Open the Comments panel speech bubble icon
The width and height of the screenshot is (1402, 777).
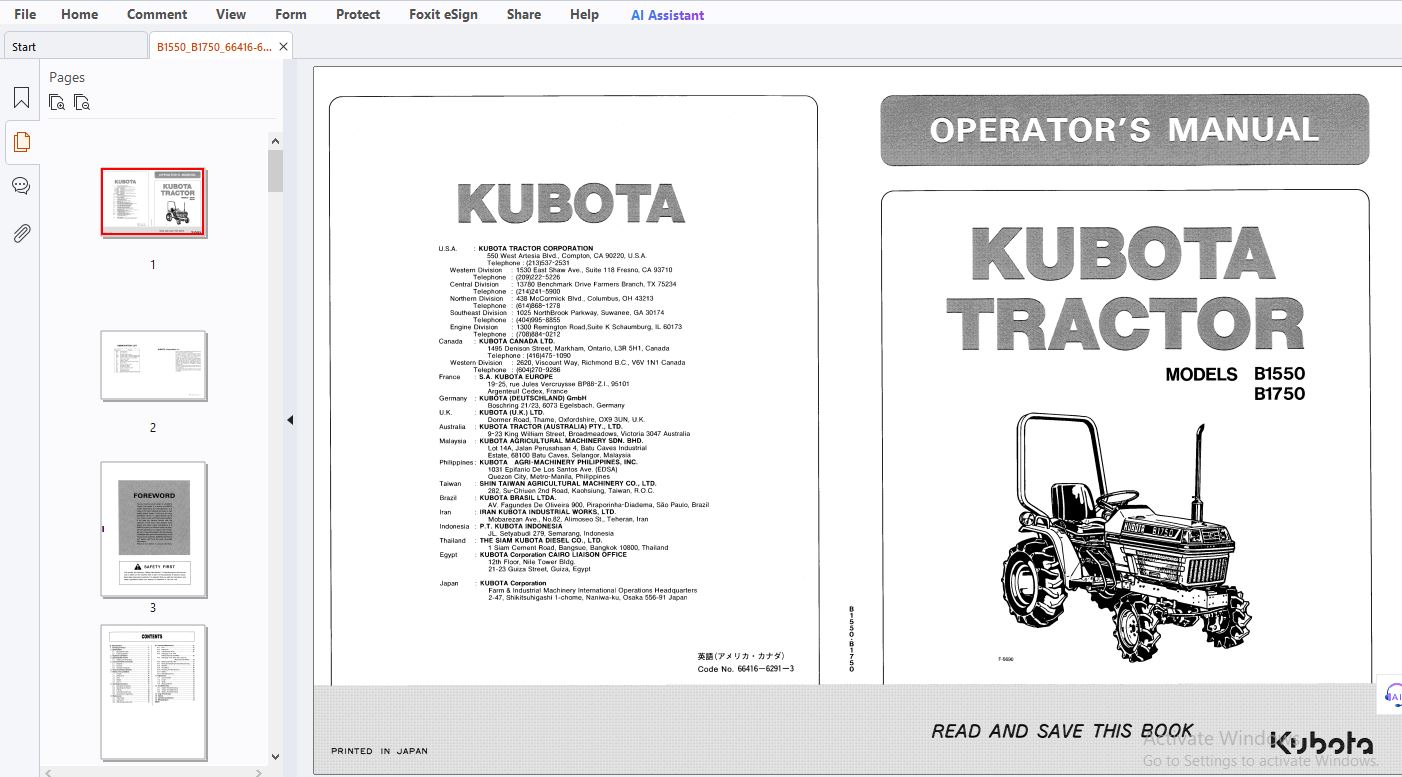pyautogui.click(x=21, y=186)
